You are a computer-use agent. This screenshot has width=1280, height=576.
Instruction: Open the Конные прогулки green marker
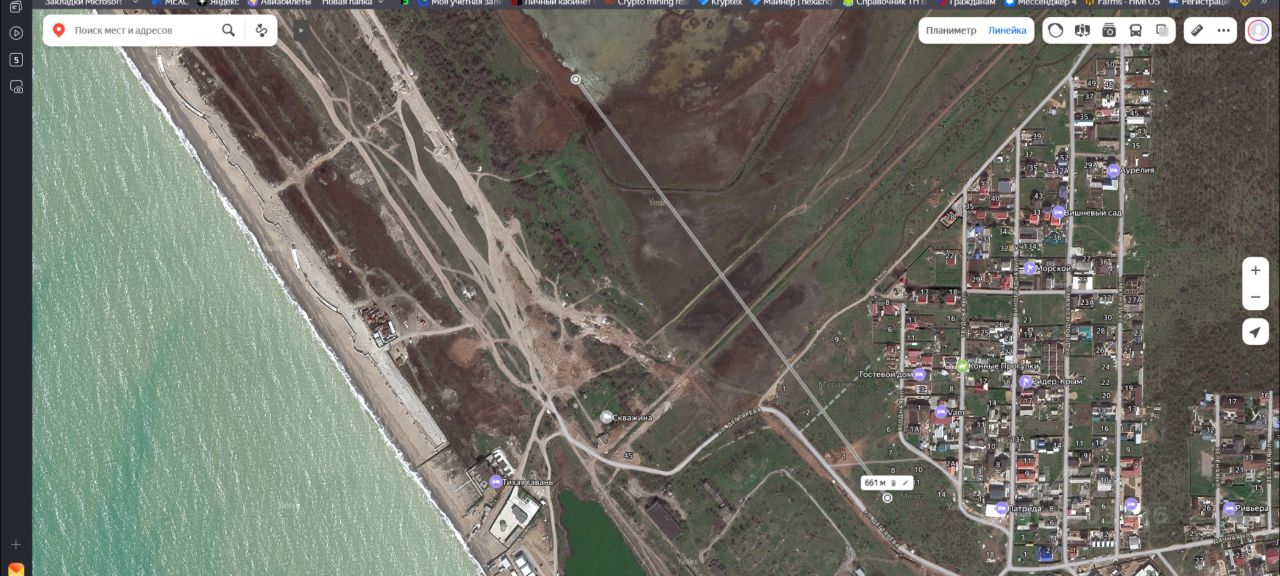click(962, 366)
